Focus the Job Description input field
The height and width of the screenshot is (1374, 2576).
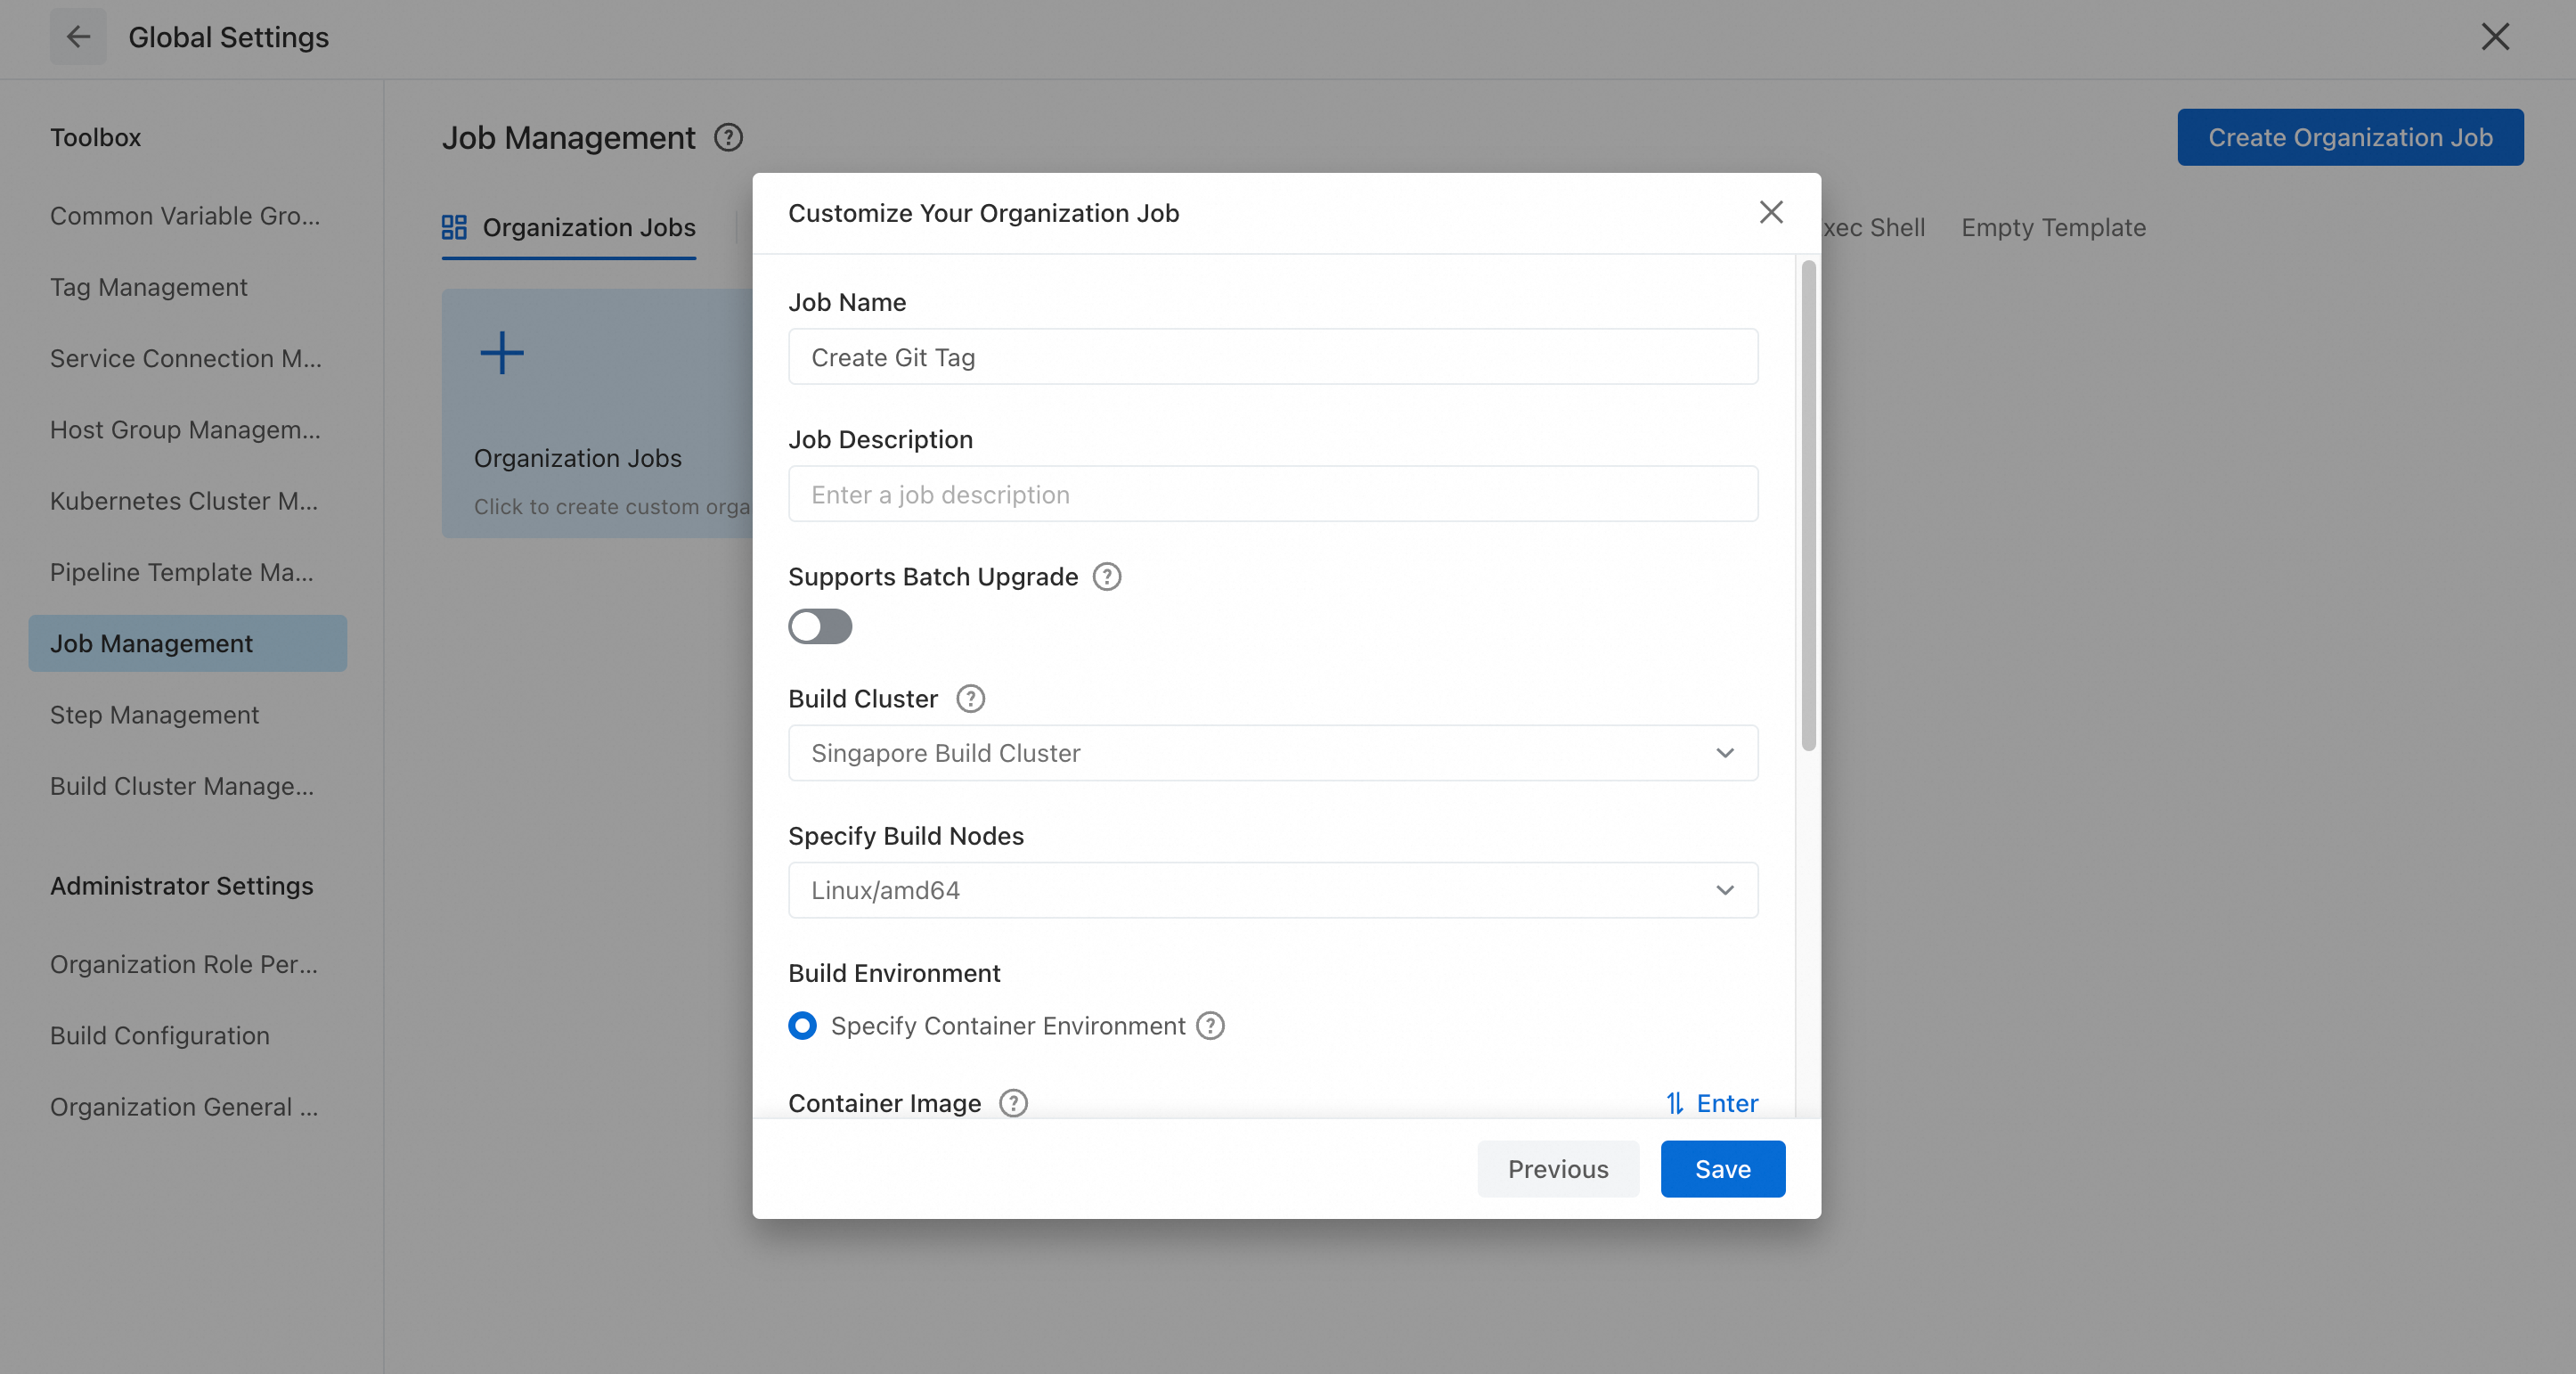(x=1272, y=494)
